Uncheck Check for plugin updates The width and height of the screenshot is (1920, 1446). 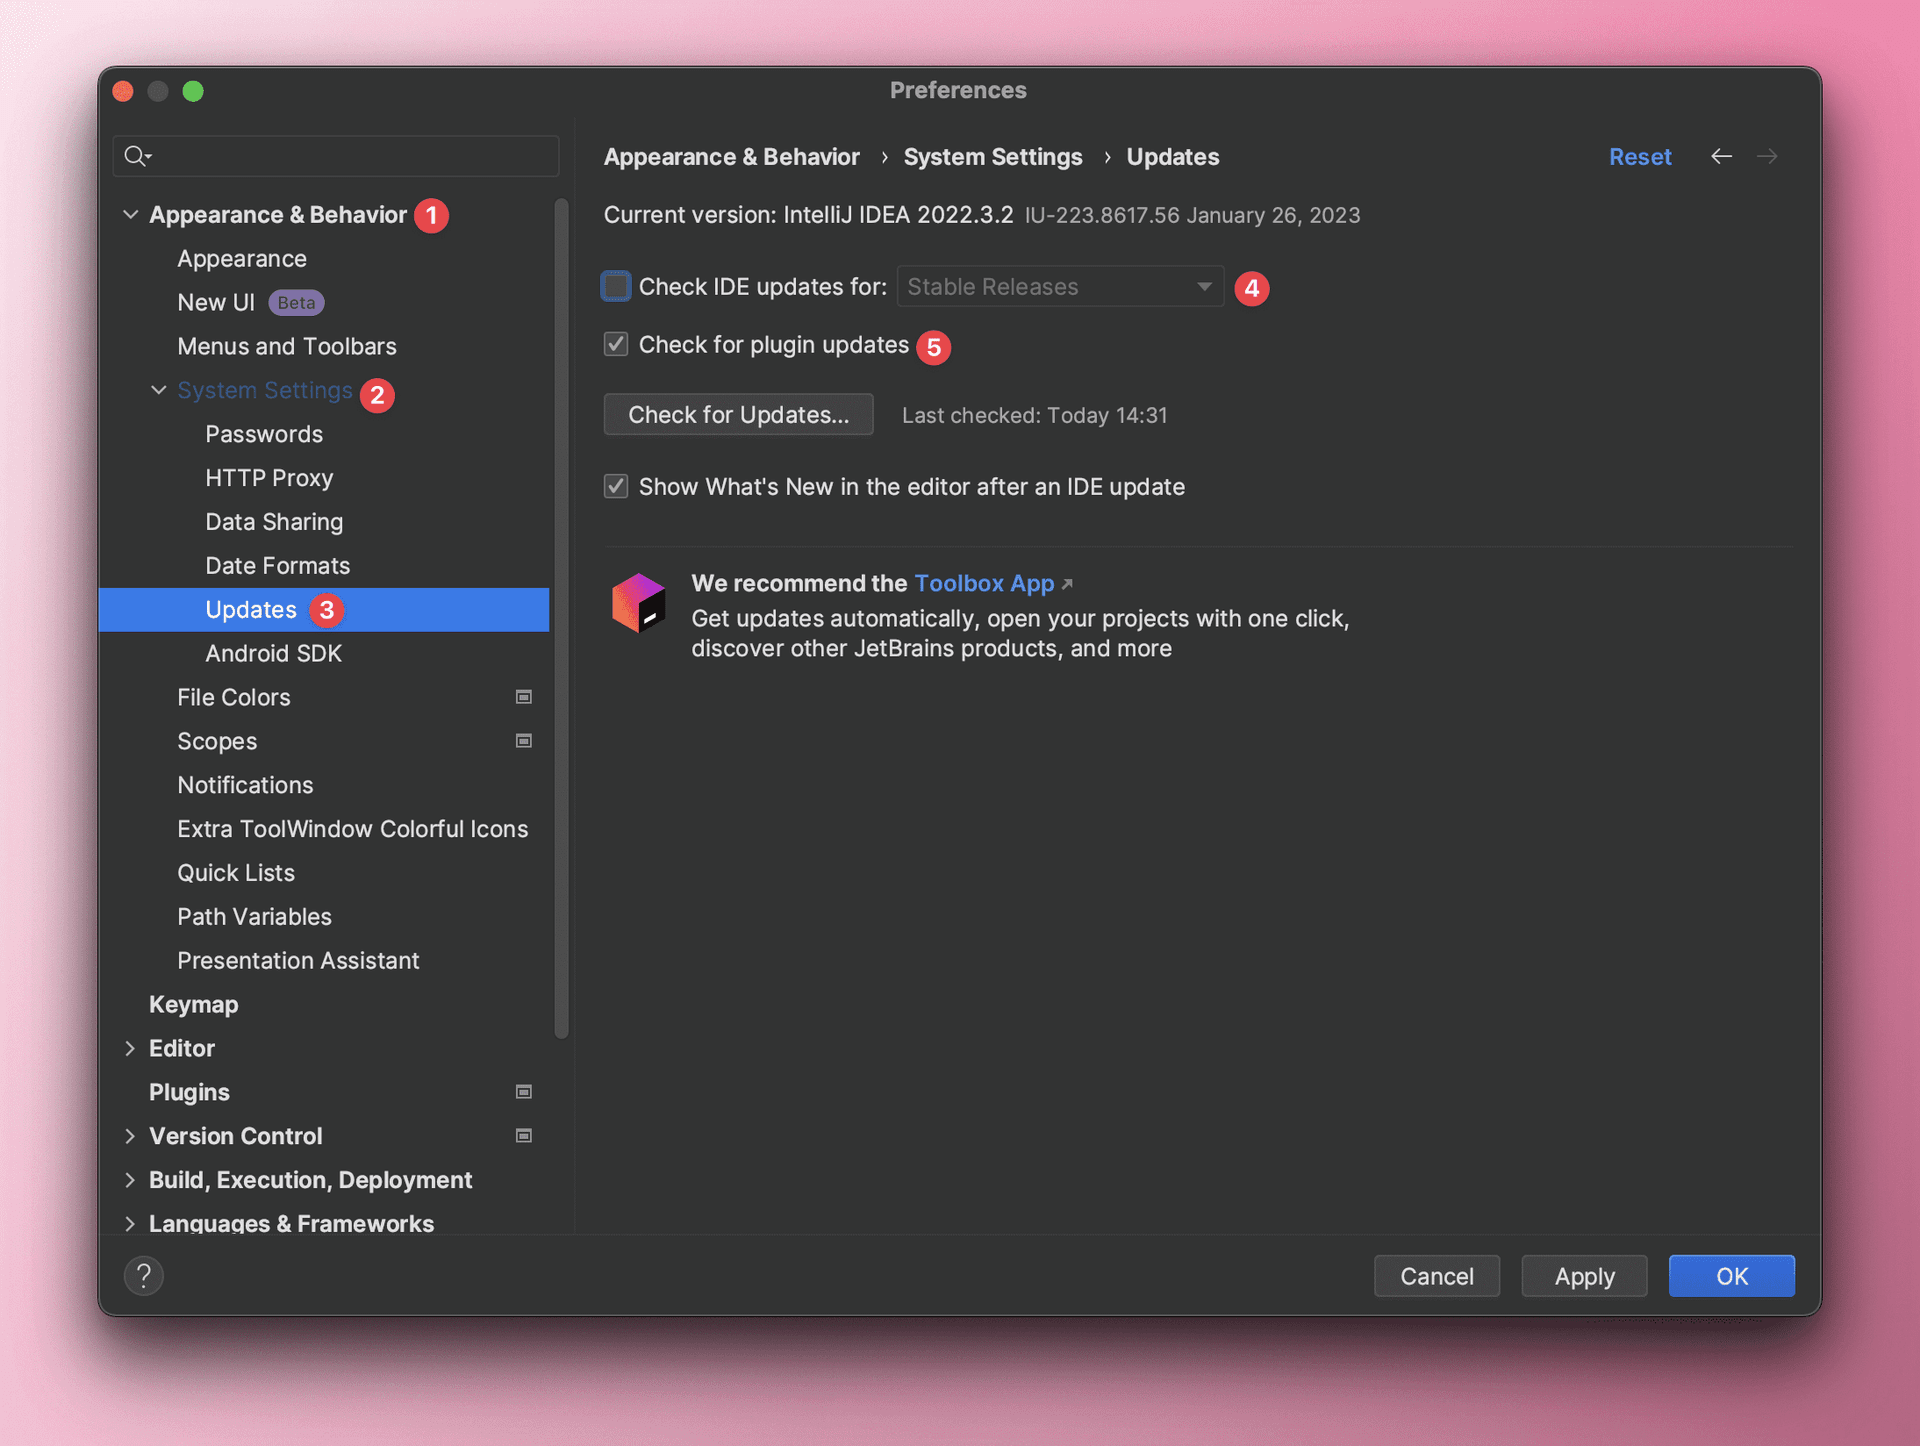pyautogui.click(x=616, y=345)
